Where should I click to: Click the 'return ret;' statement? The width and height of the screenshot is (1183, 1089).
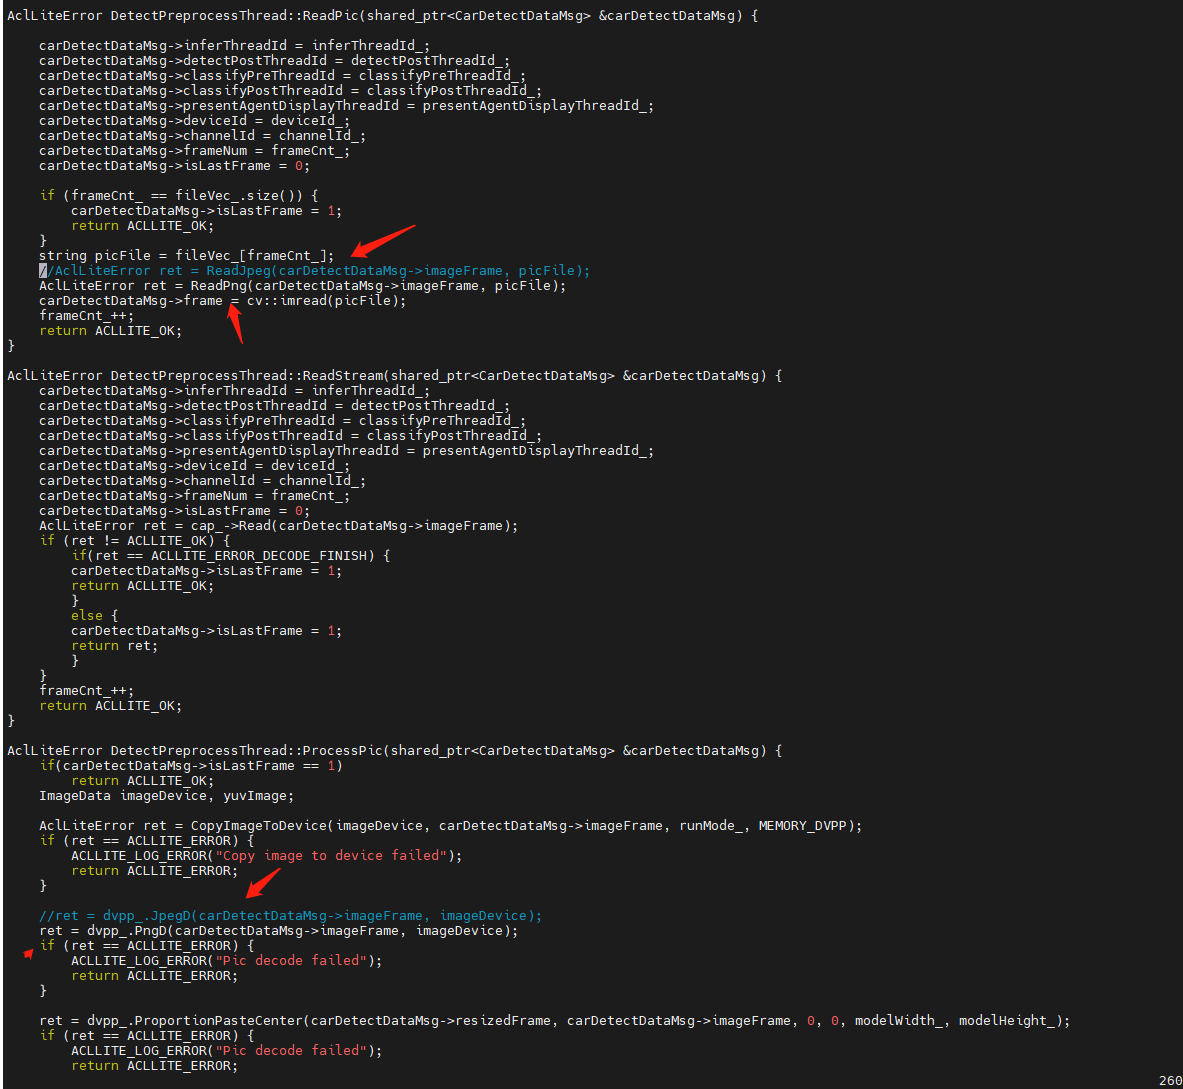[x=114, y=646]
